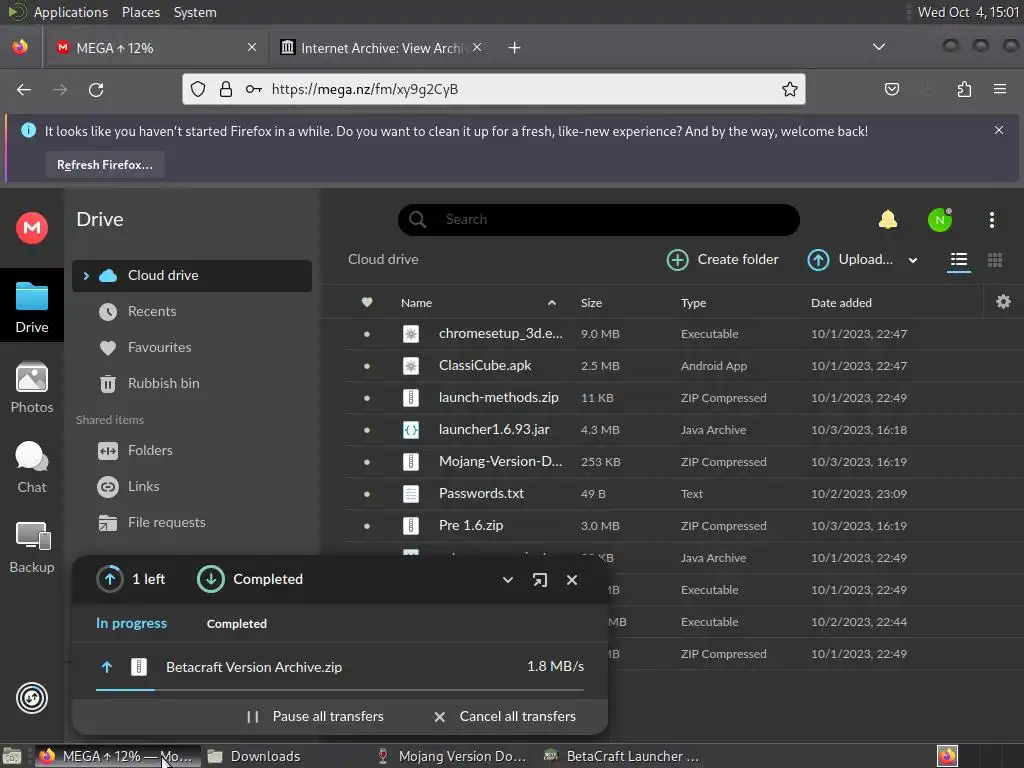
Task: Open the Firefox extensions icon
Action: 964,89
